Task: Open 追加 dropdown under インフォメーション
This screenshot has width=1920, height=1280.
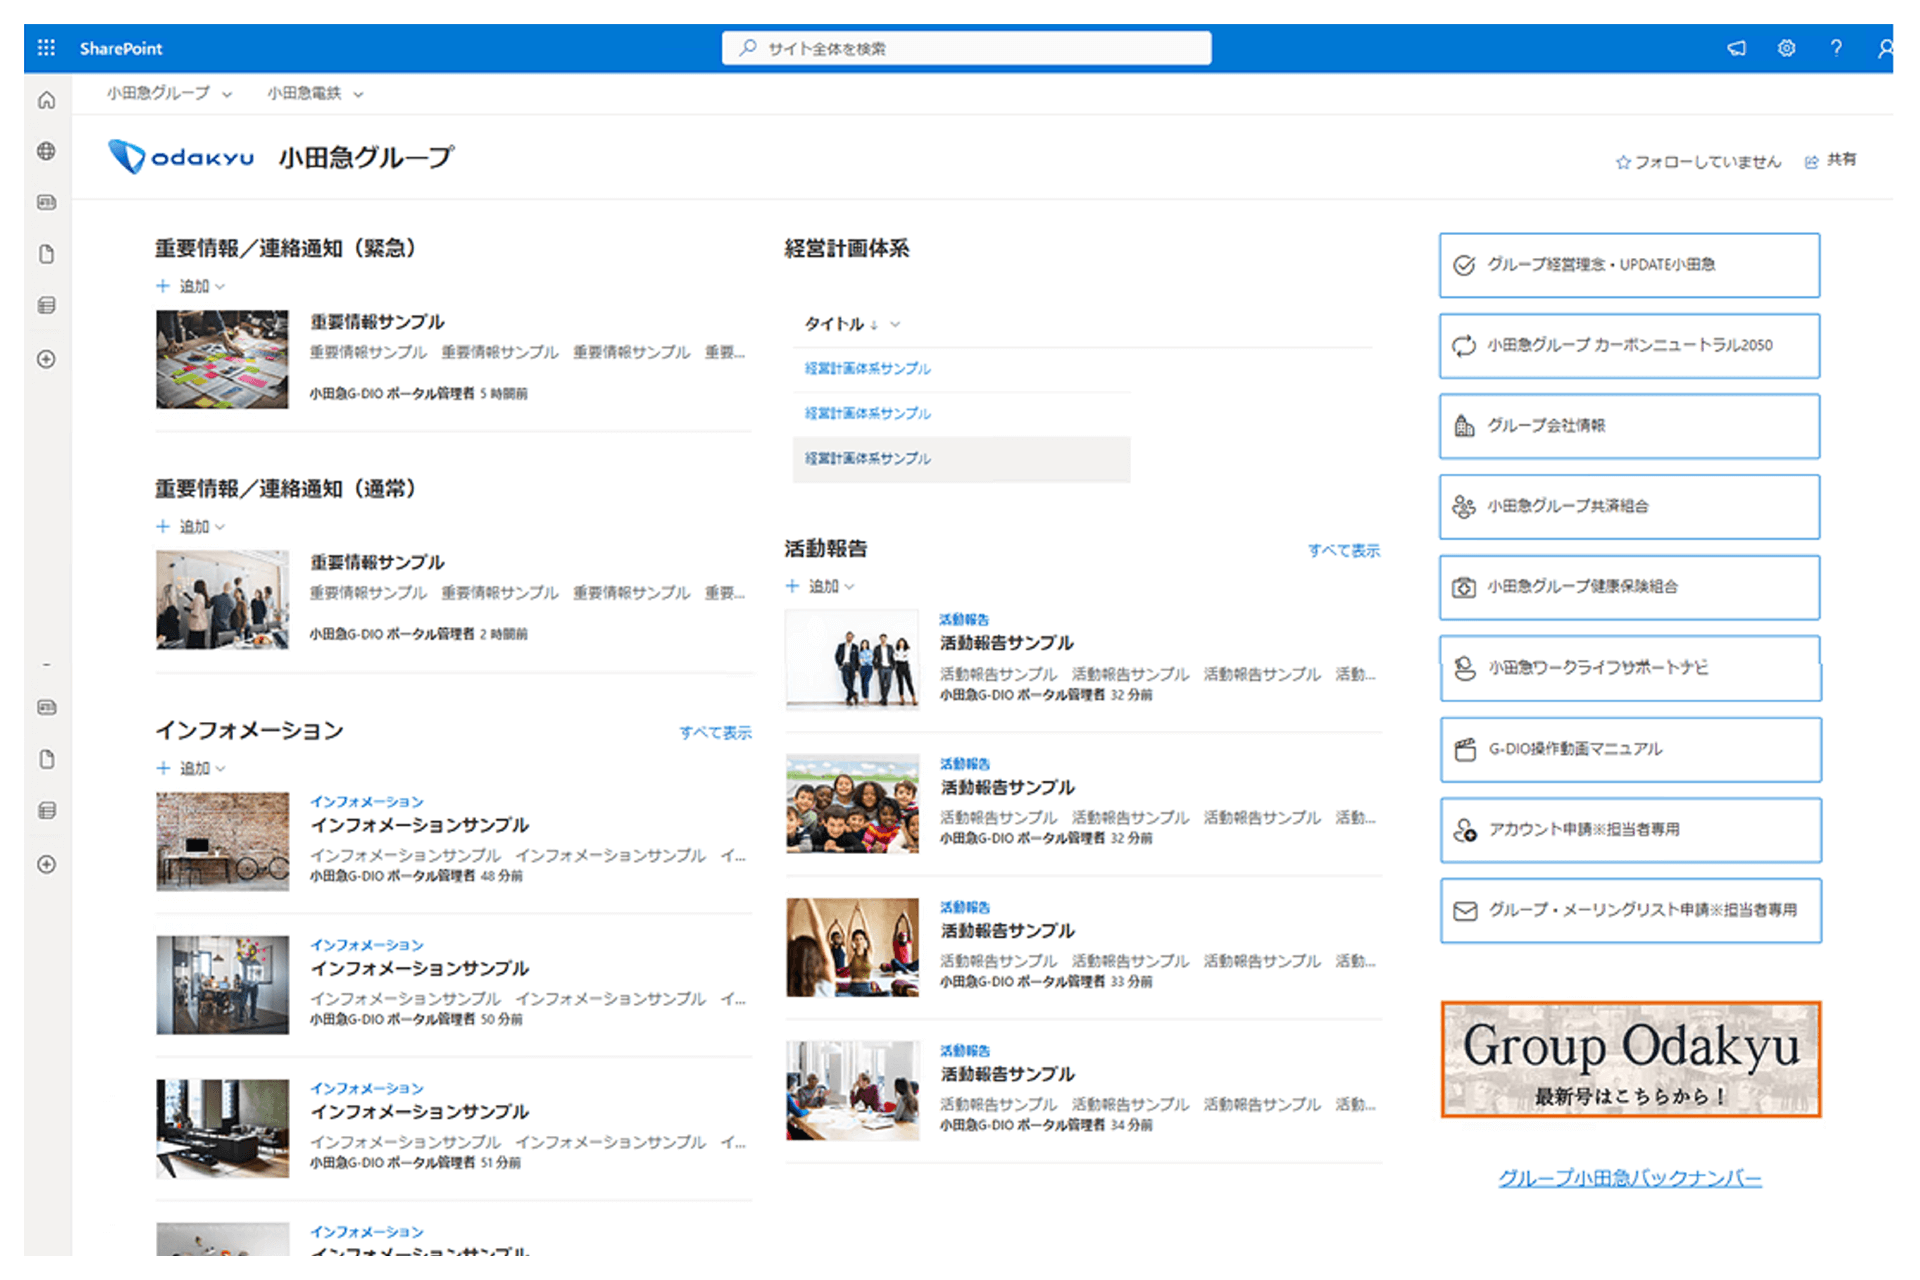Action: point(192,768)
